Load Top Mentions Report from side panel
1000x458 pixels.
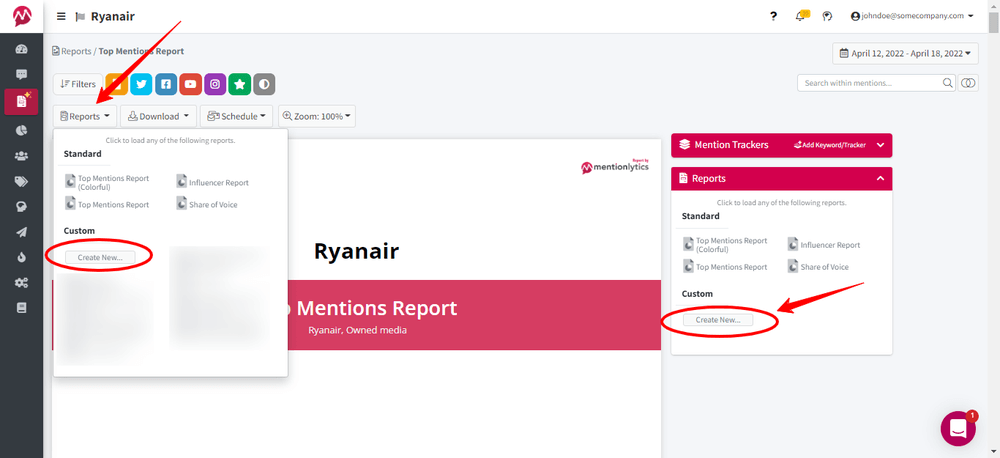[725, 267]
